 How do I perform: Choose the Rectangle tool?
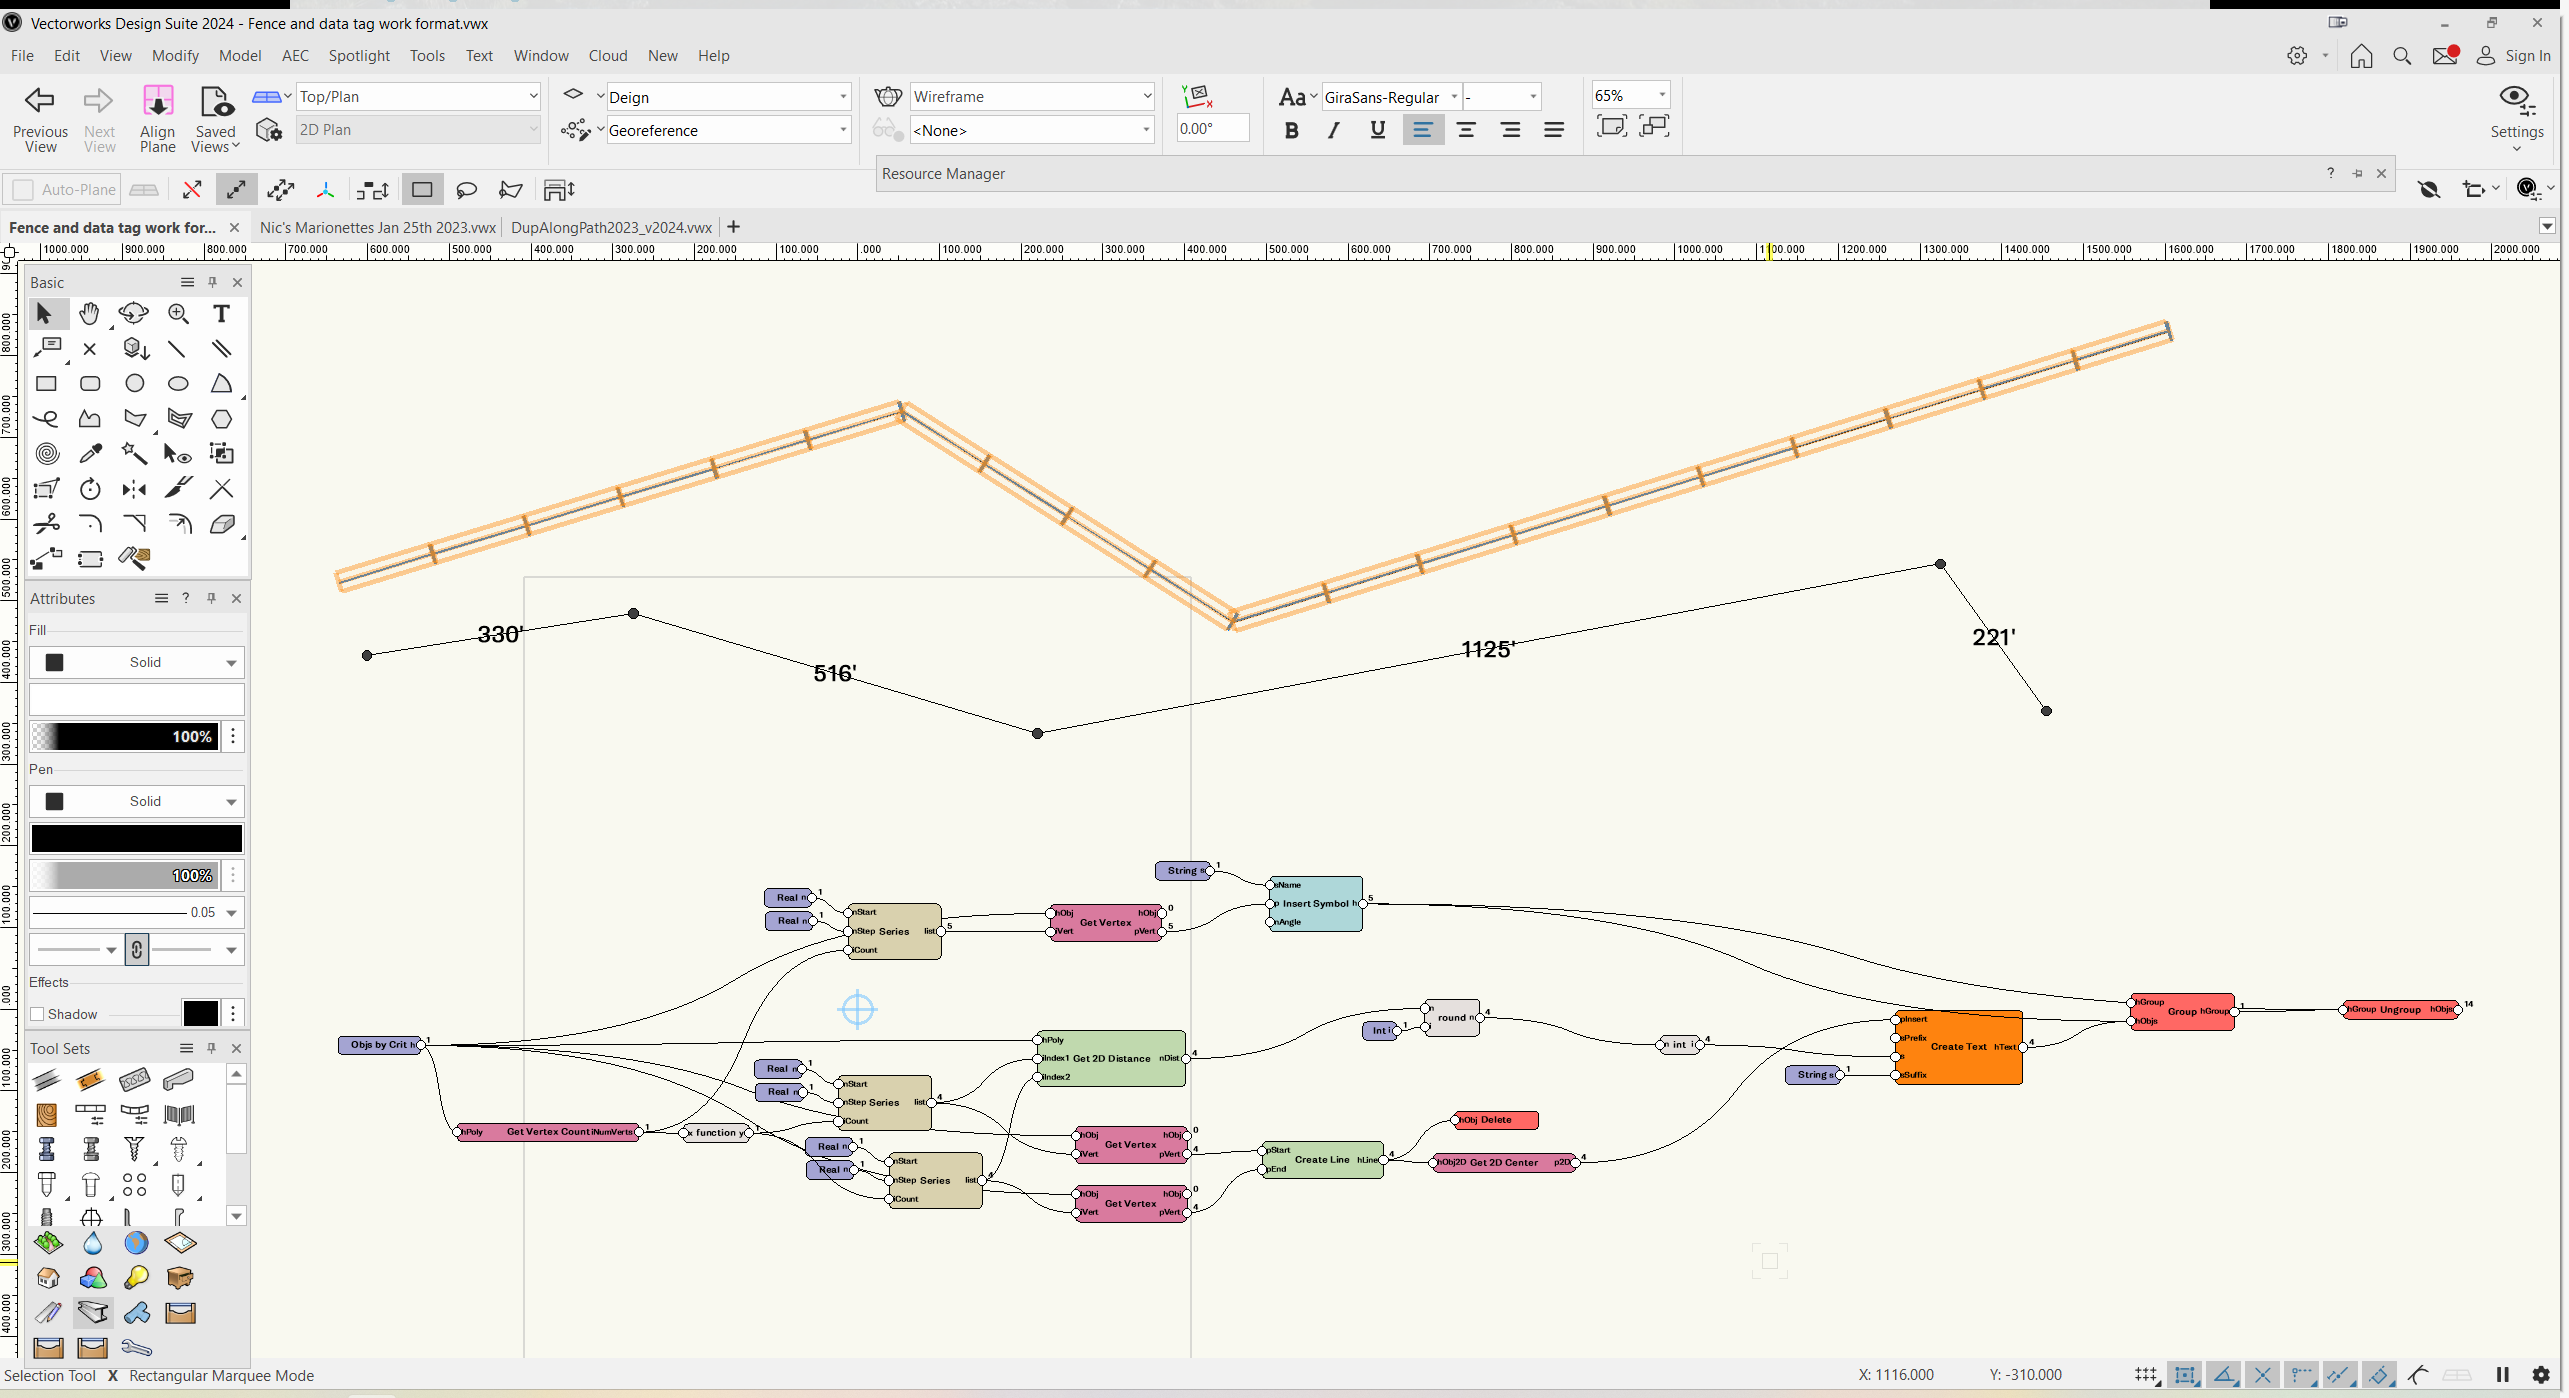(46, 383)
